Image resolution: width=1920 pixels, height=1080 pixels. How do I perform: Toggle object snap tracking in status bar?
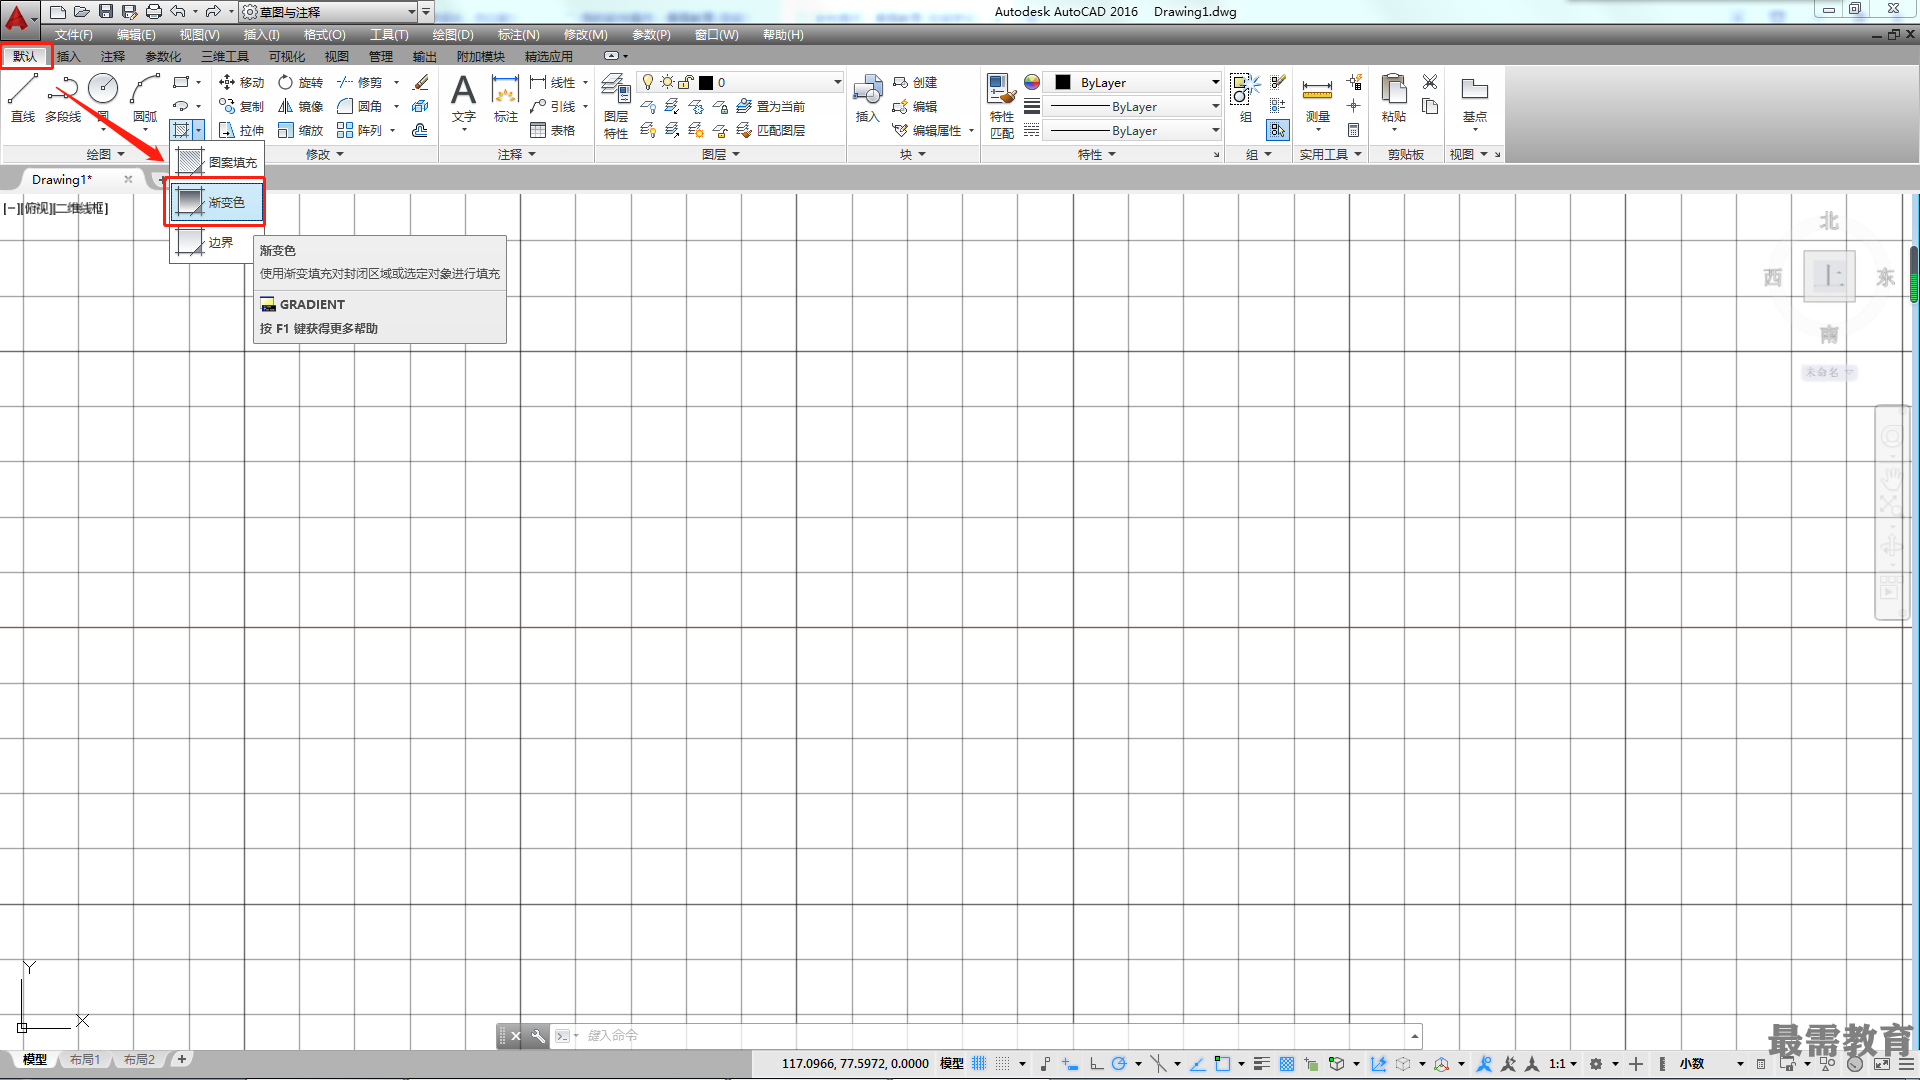(x=1197, y=1064)
